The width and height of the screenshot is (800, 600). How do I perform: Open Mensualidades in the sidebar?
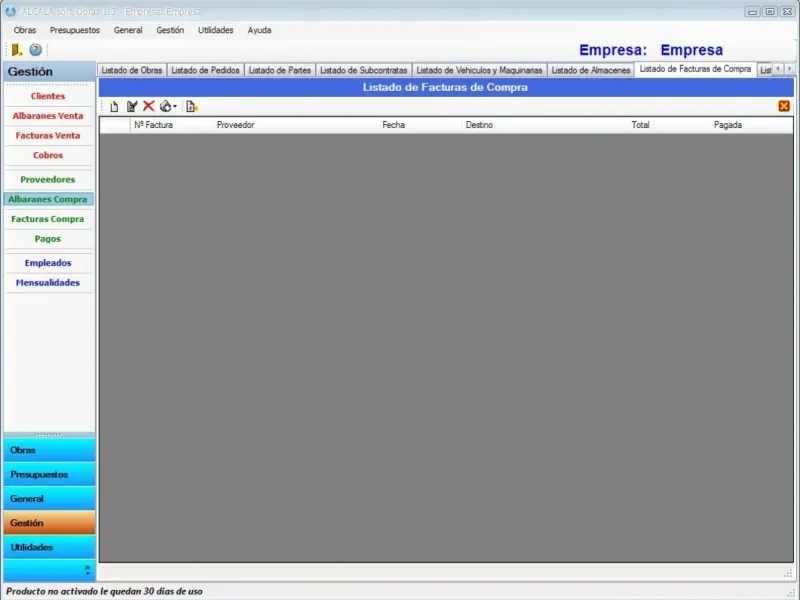click(48, 283)
